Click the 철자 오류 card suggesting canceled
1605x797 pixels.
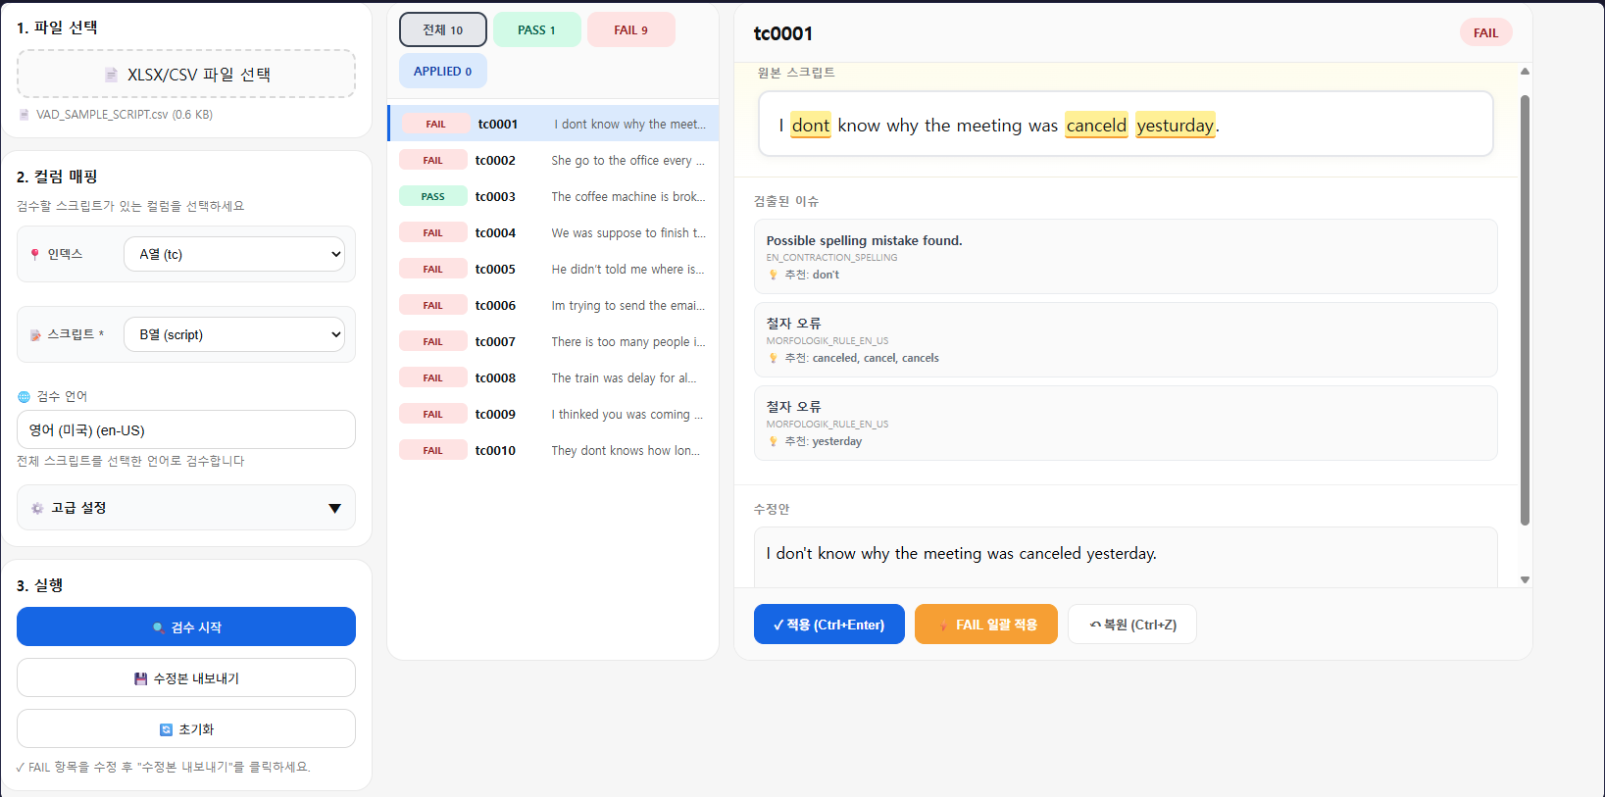coord(1125,340)
